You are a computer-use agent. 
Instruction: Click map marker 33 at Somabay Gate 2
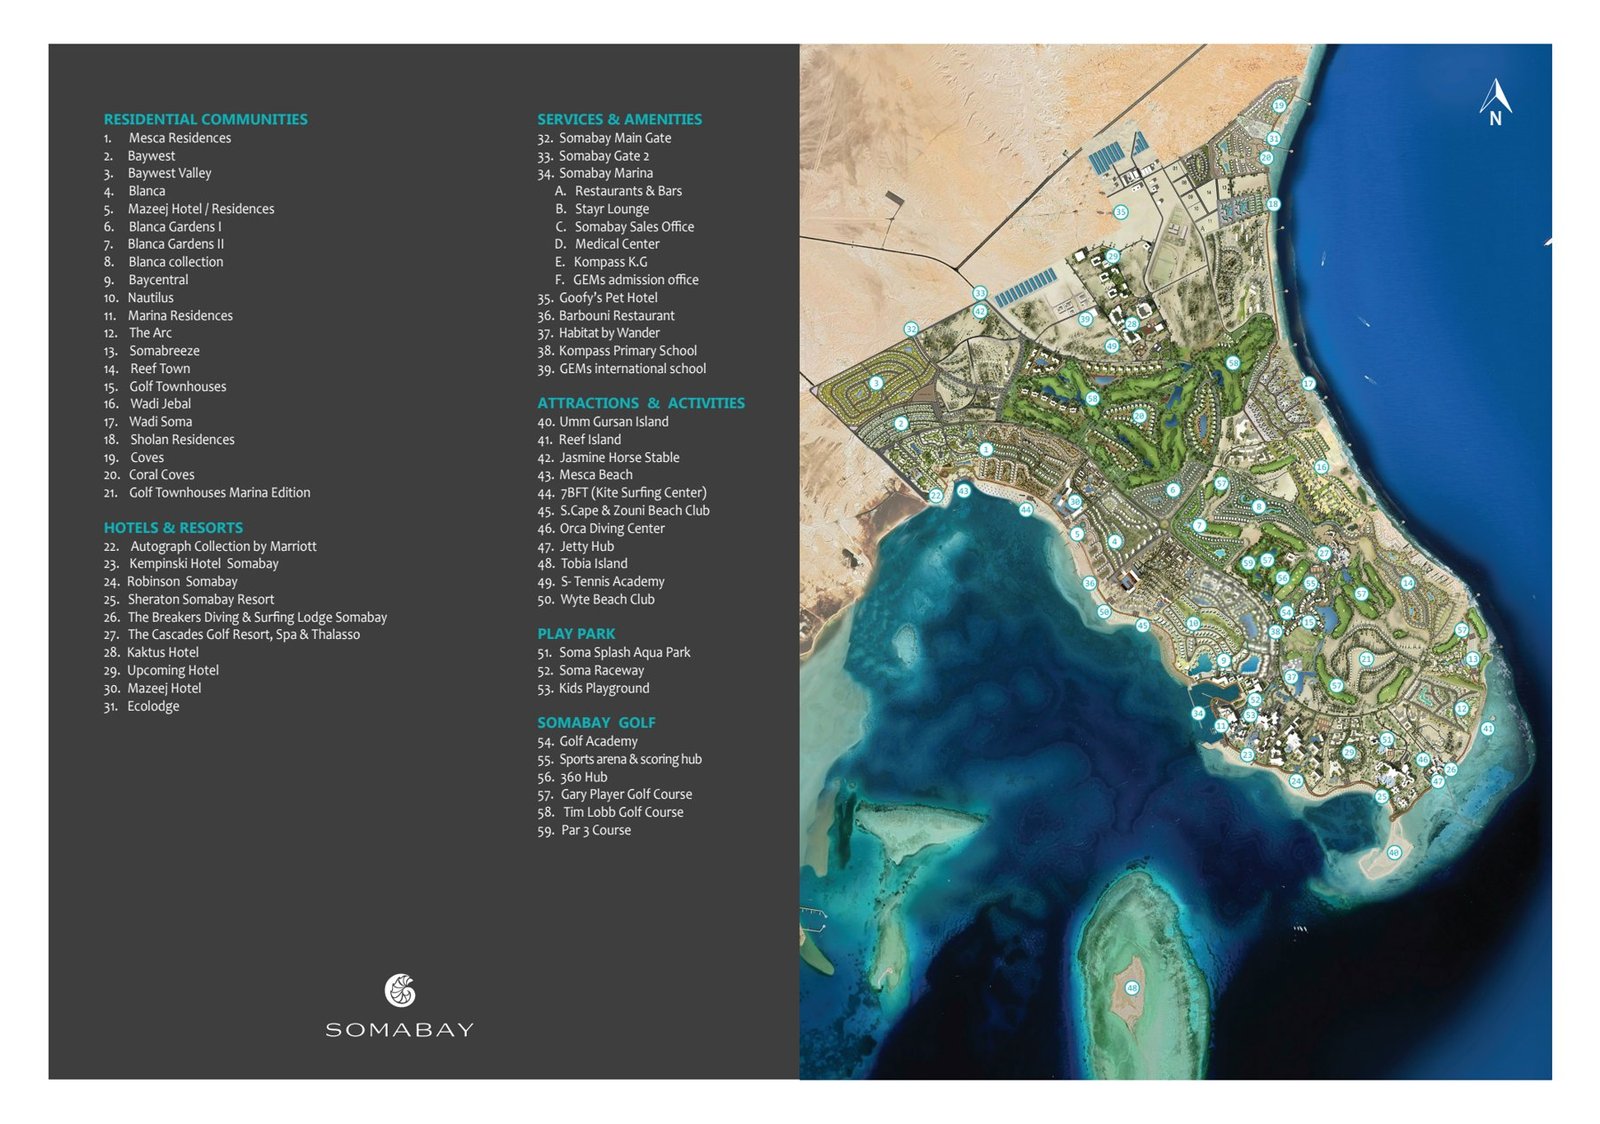(x=980, y=294)
